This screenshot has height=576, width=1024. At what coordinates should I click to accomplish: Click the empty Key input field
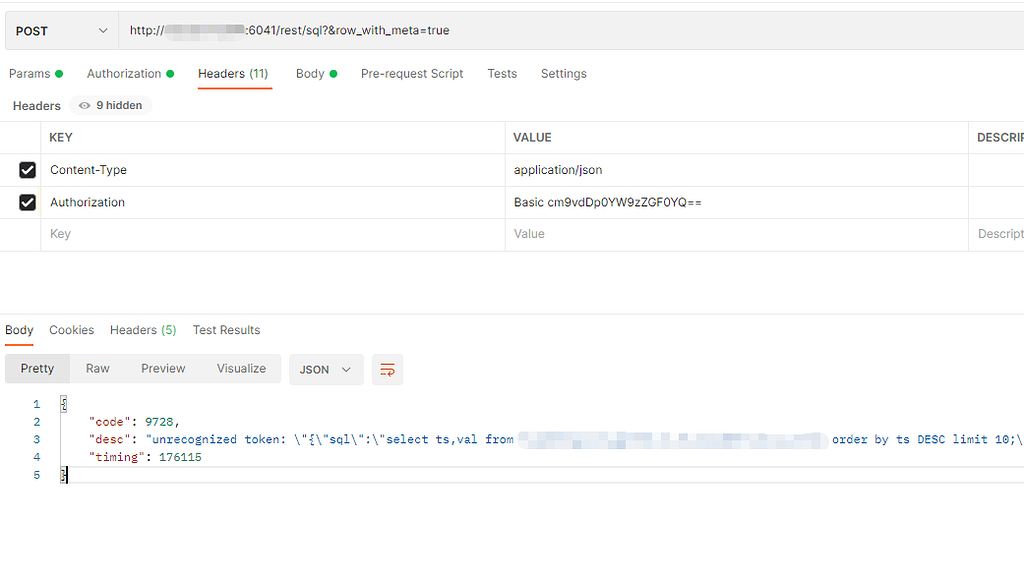[273, 234]
